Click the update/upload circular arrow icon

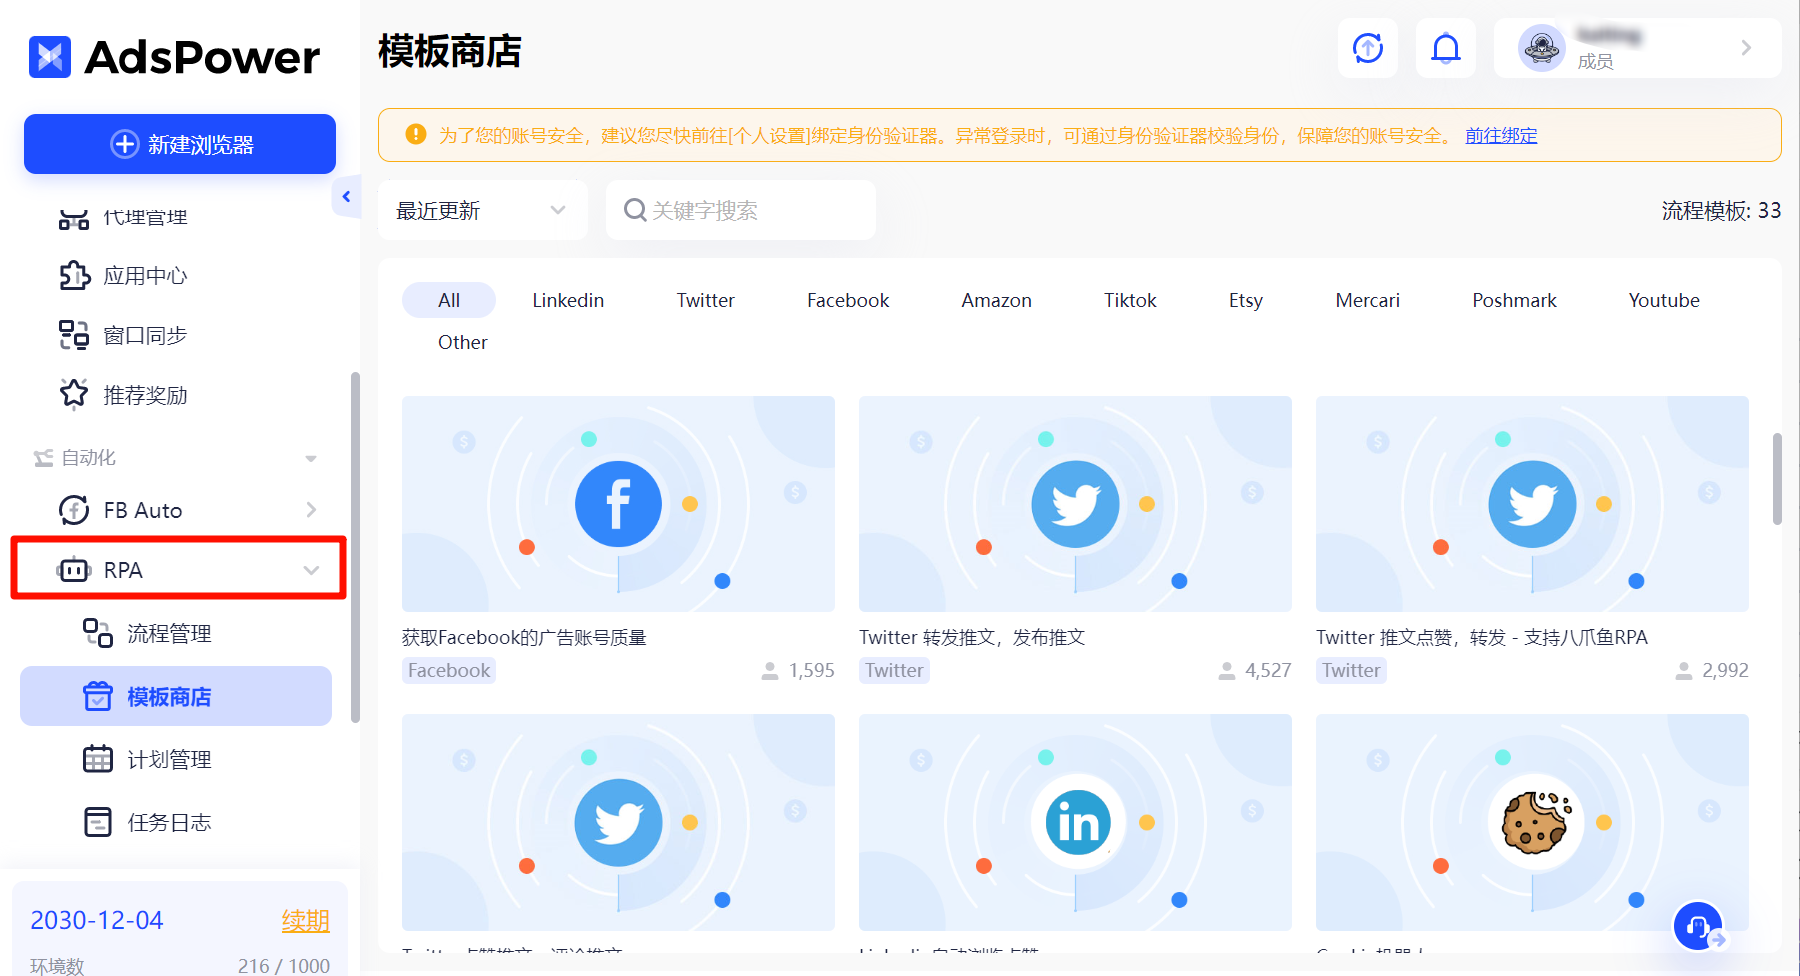coord(1368,48)
